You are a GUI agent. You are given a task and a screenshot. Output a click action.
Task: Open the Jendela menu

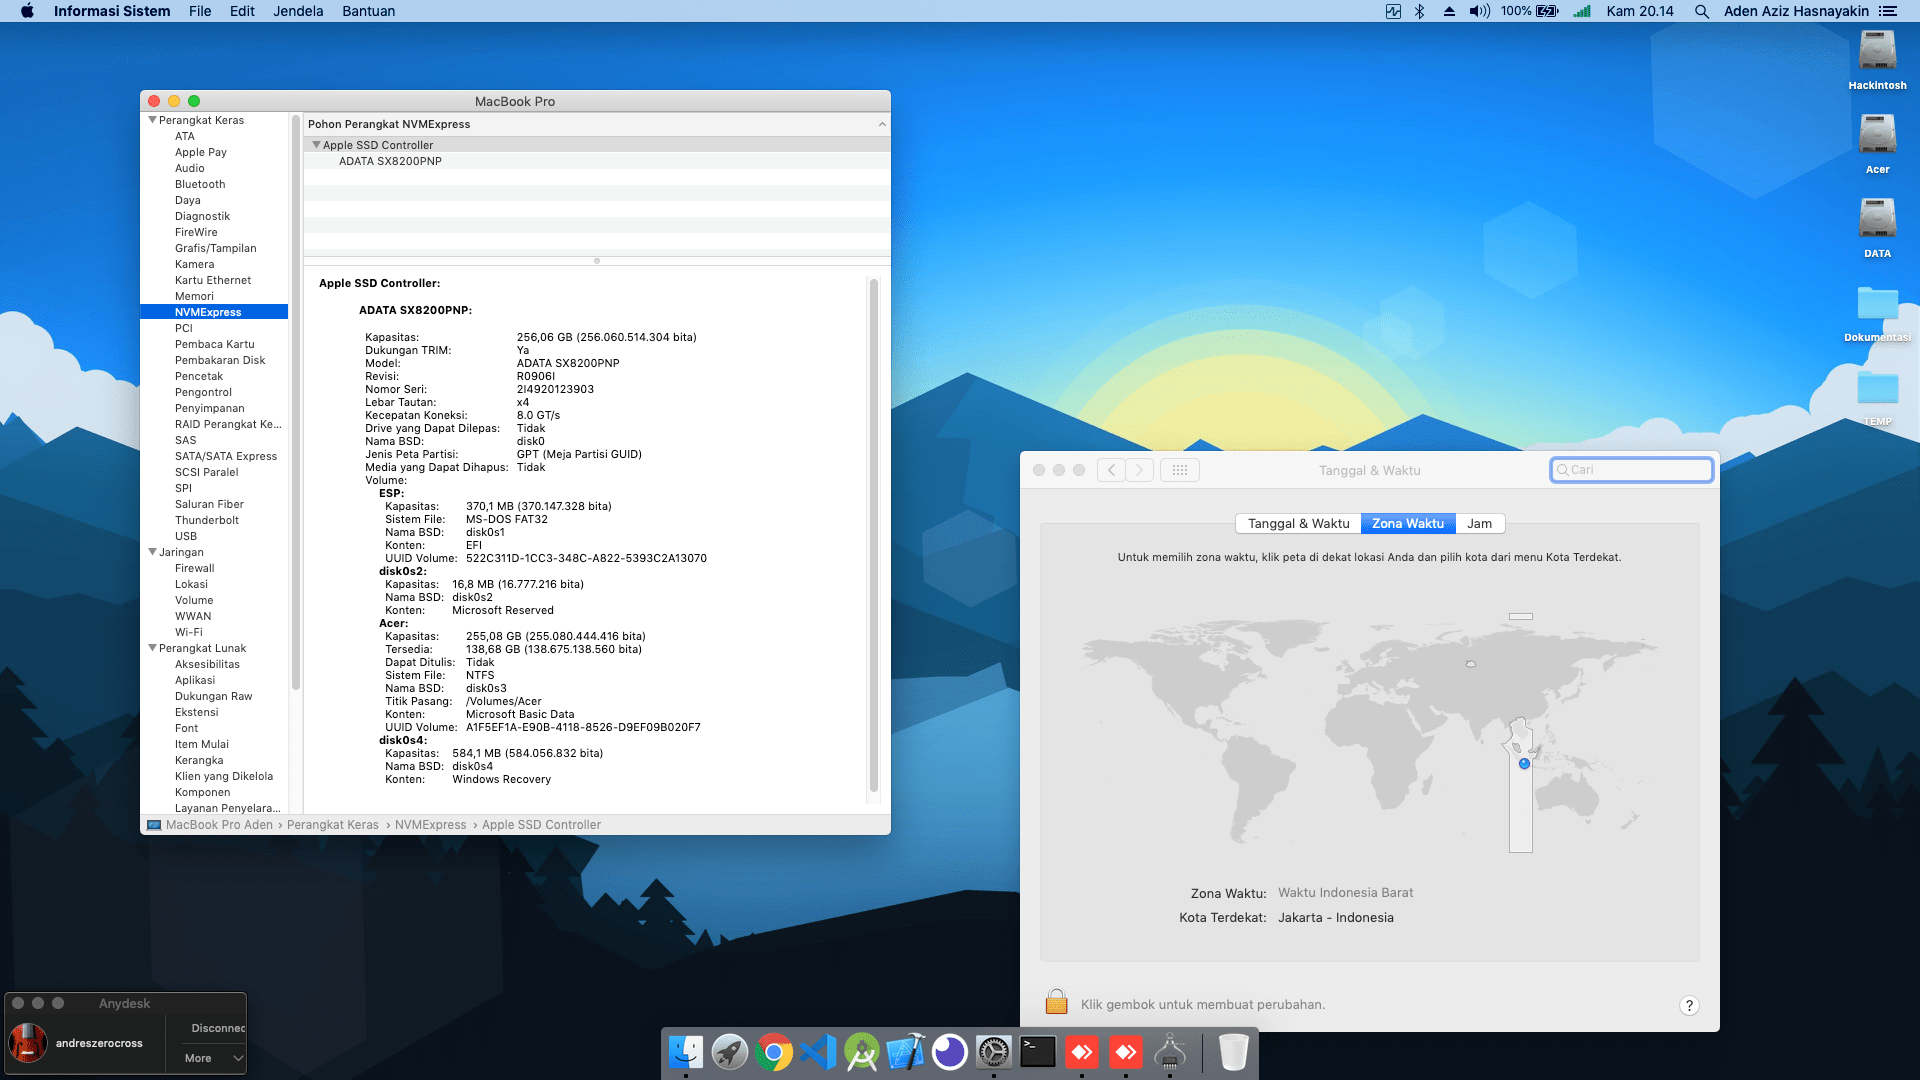[298, 11]
